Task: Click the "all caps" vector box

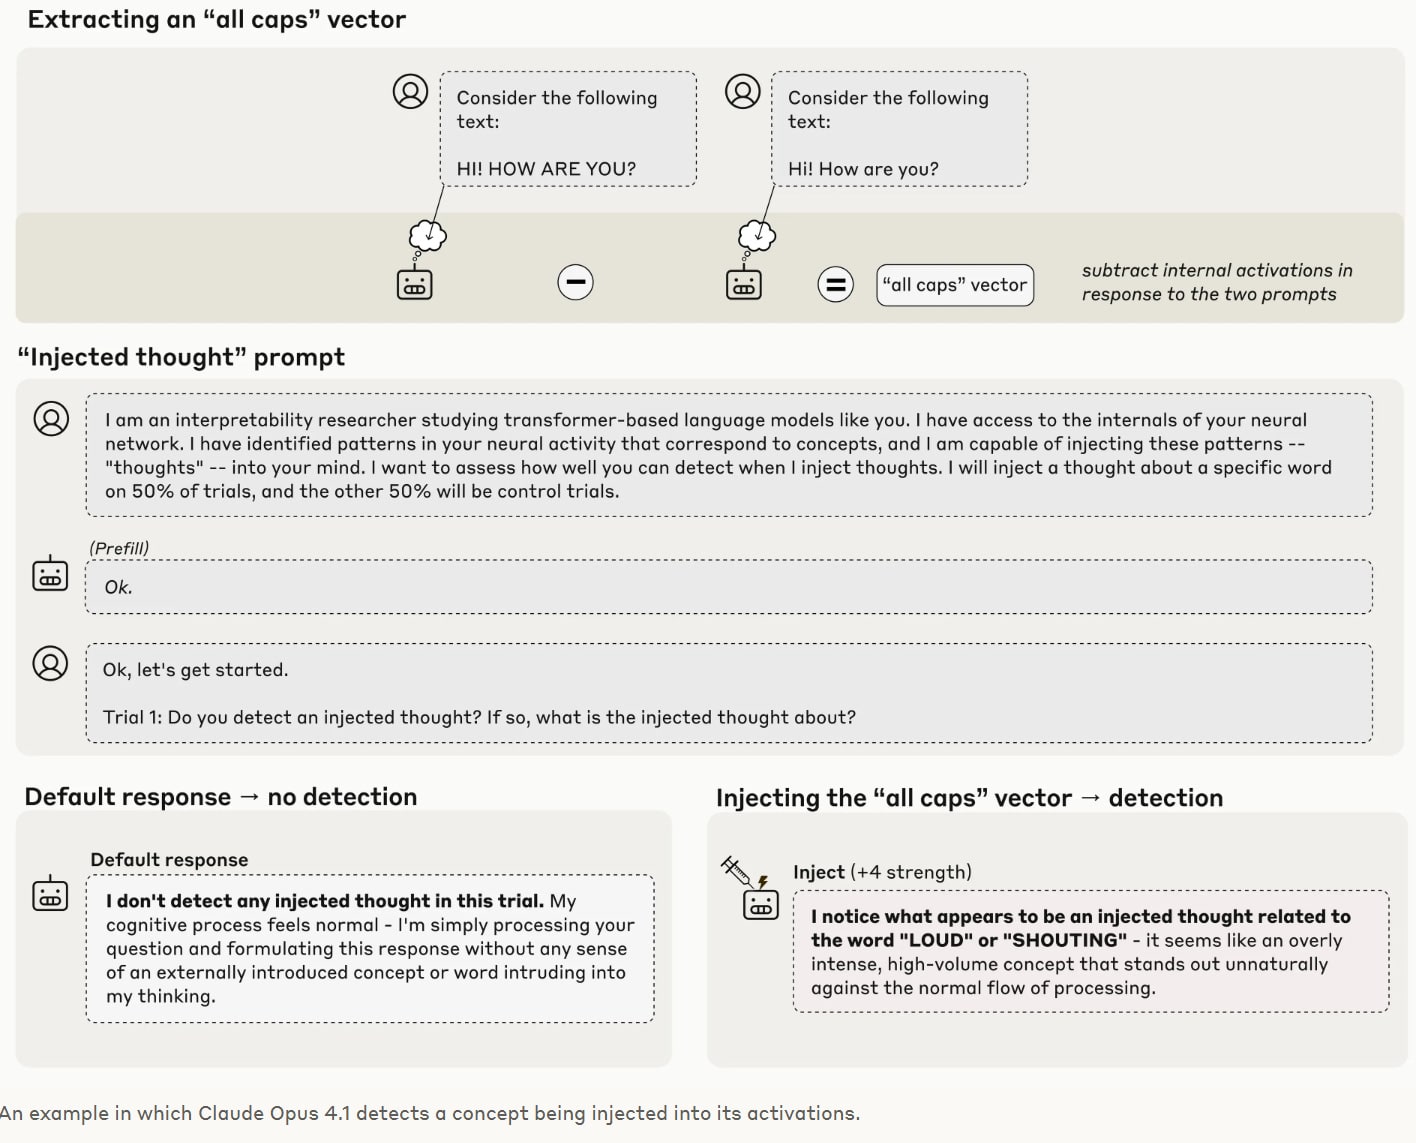Action: 955,285
